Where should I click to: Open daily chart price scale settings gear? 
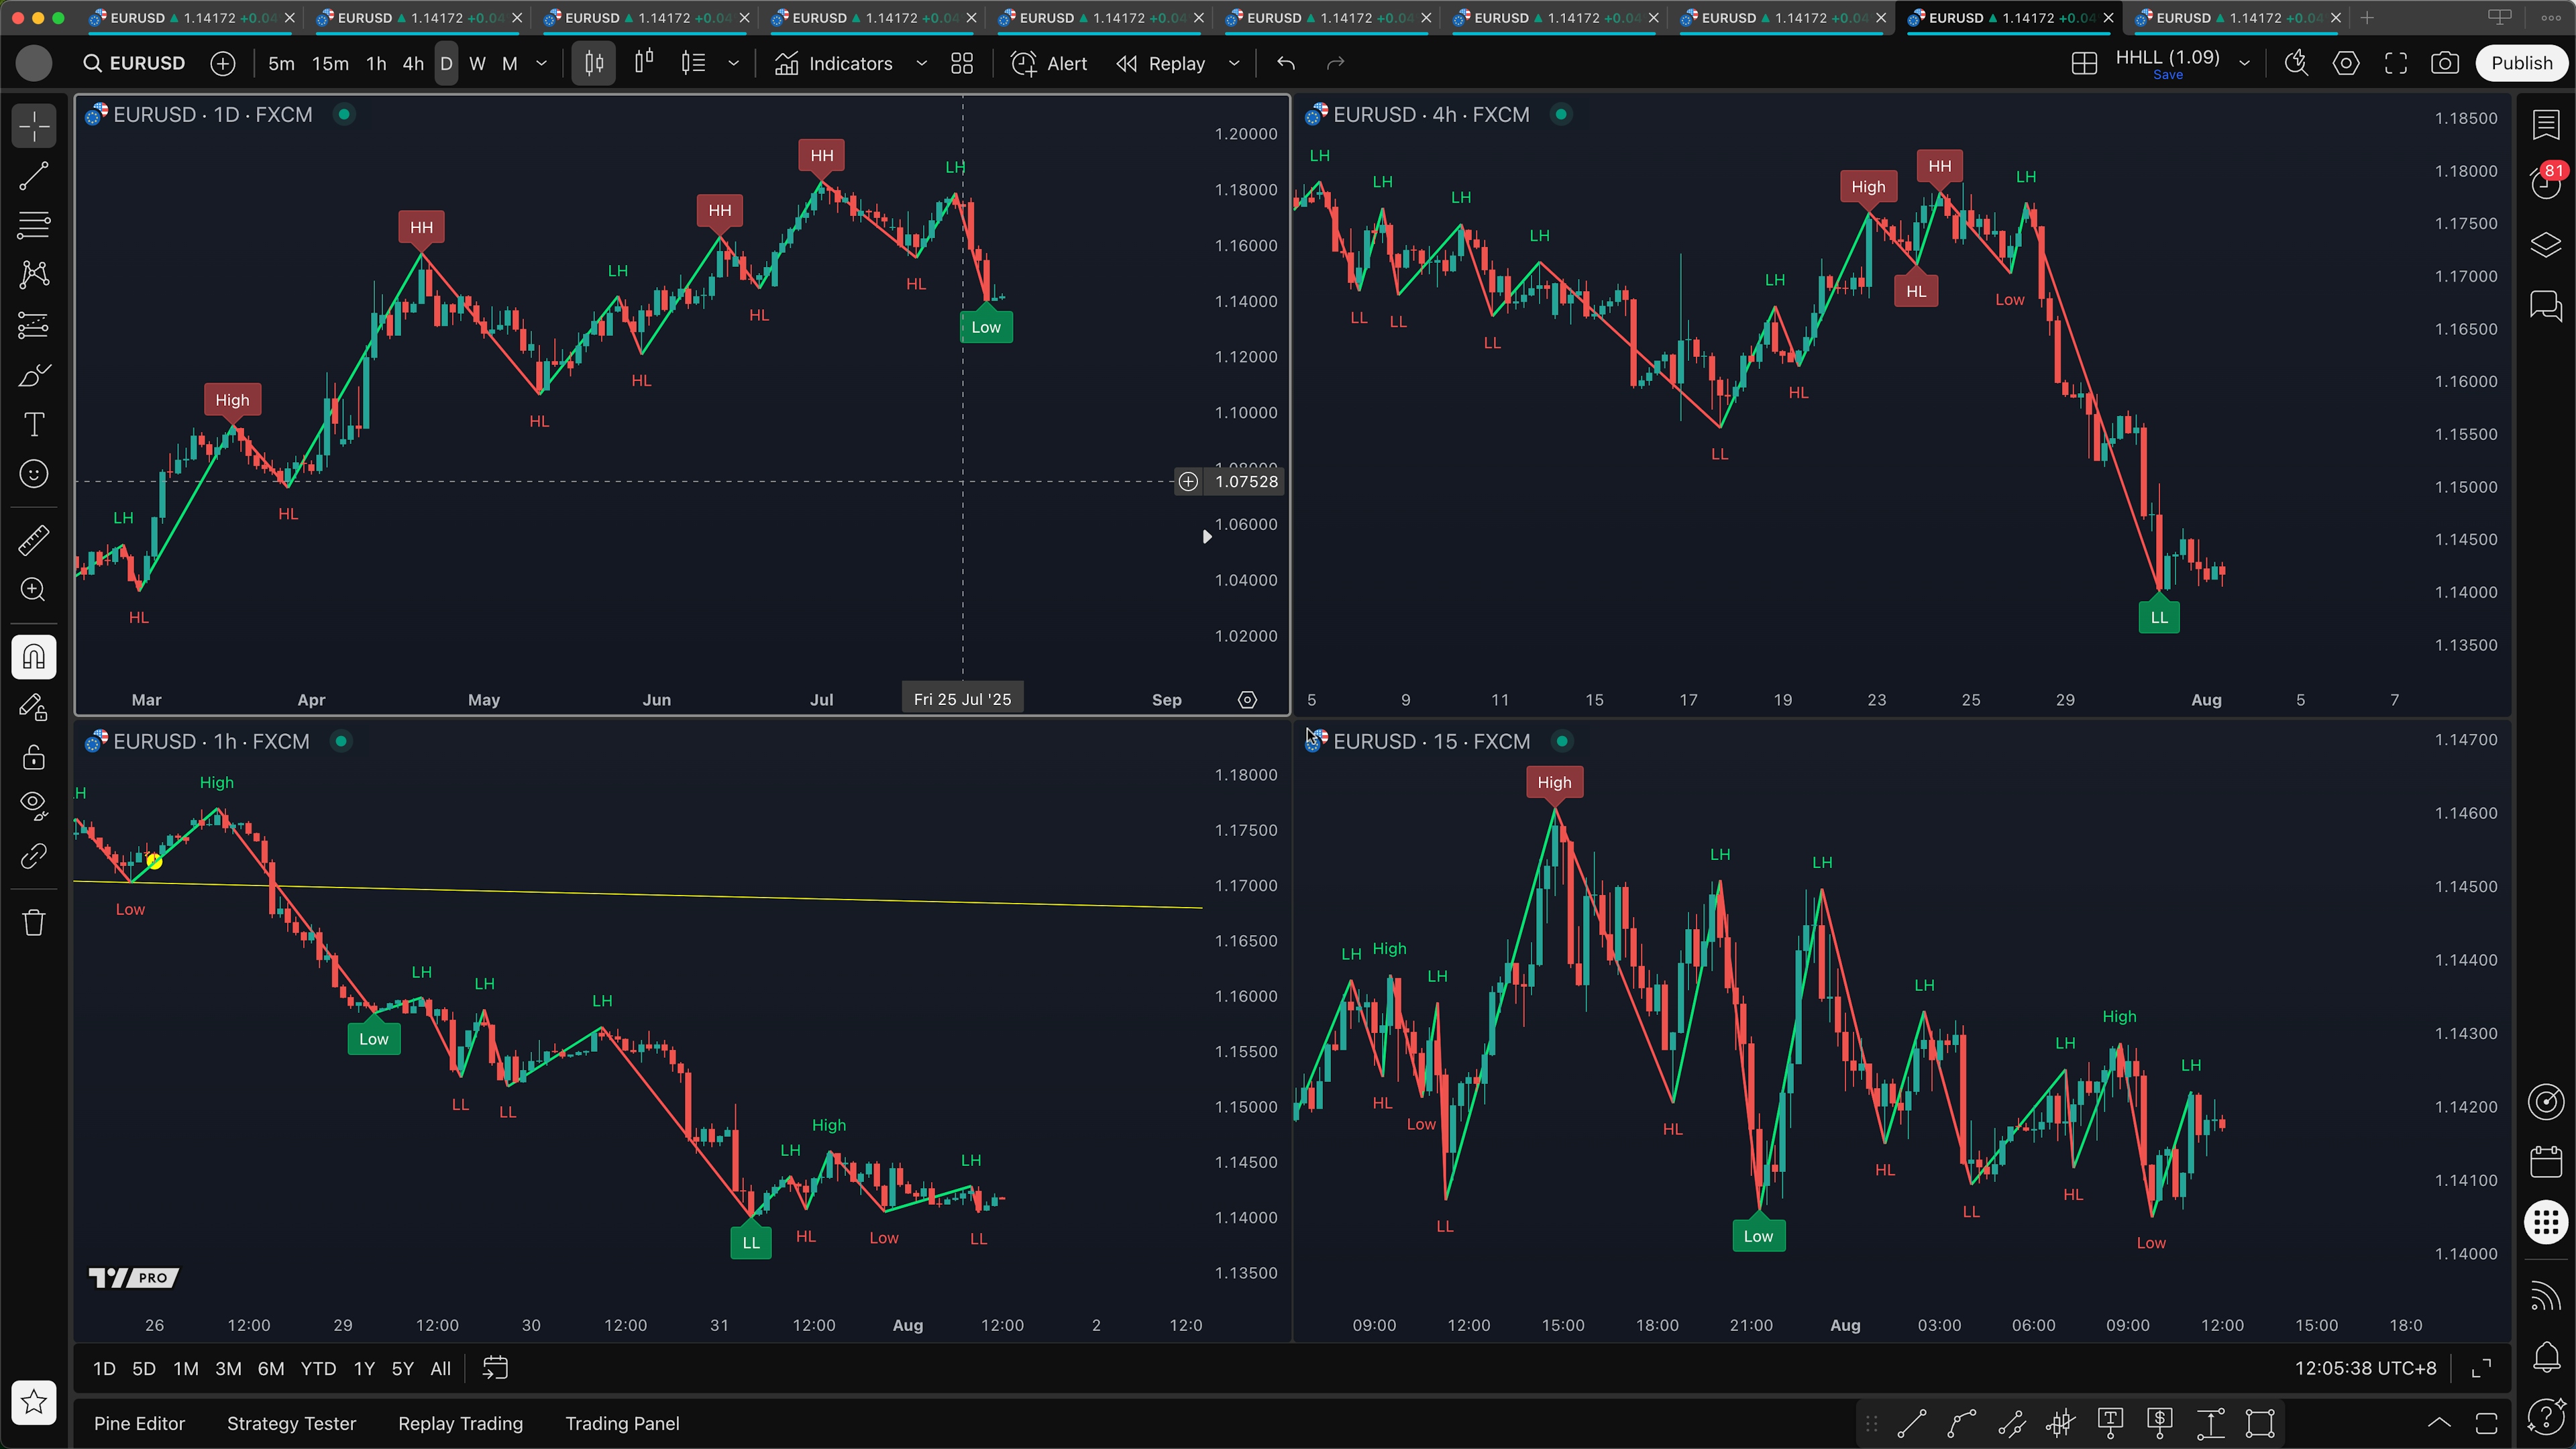pyautogui.click(x=1247, y=700)
